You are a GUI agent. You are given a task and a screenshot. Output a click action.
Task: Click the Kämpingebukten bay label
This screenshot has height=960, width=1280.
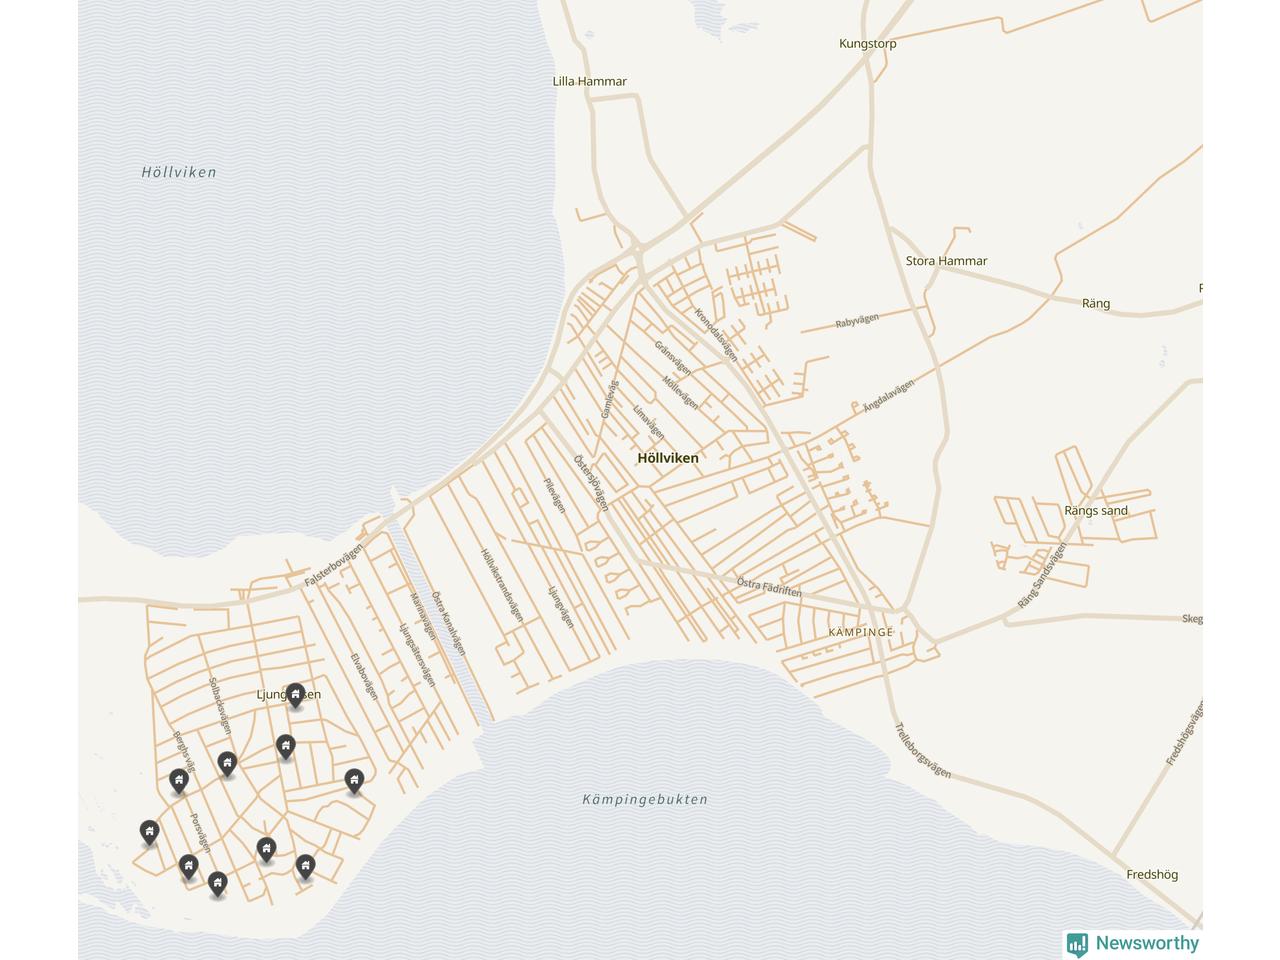[645, 799]
